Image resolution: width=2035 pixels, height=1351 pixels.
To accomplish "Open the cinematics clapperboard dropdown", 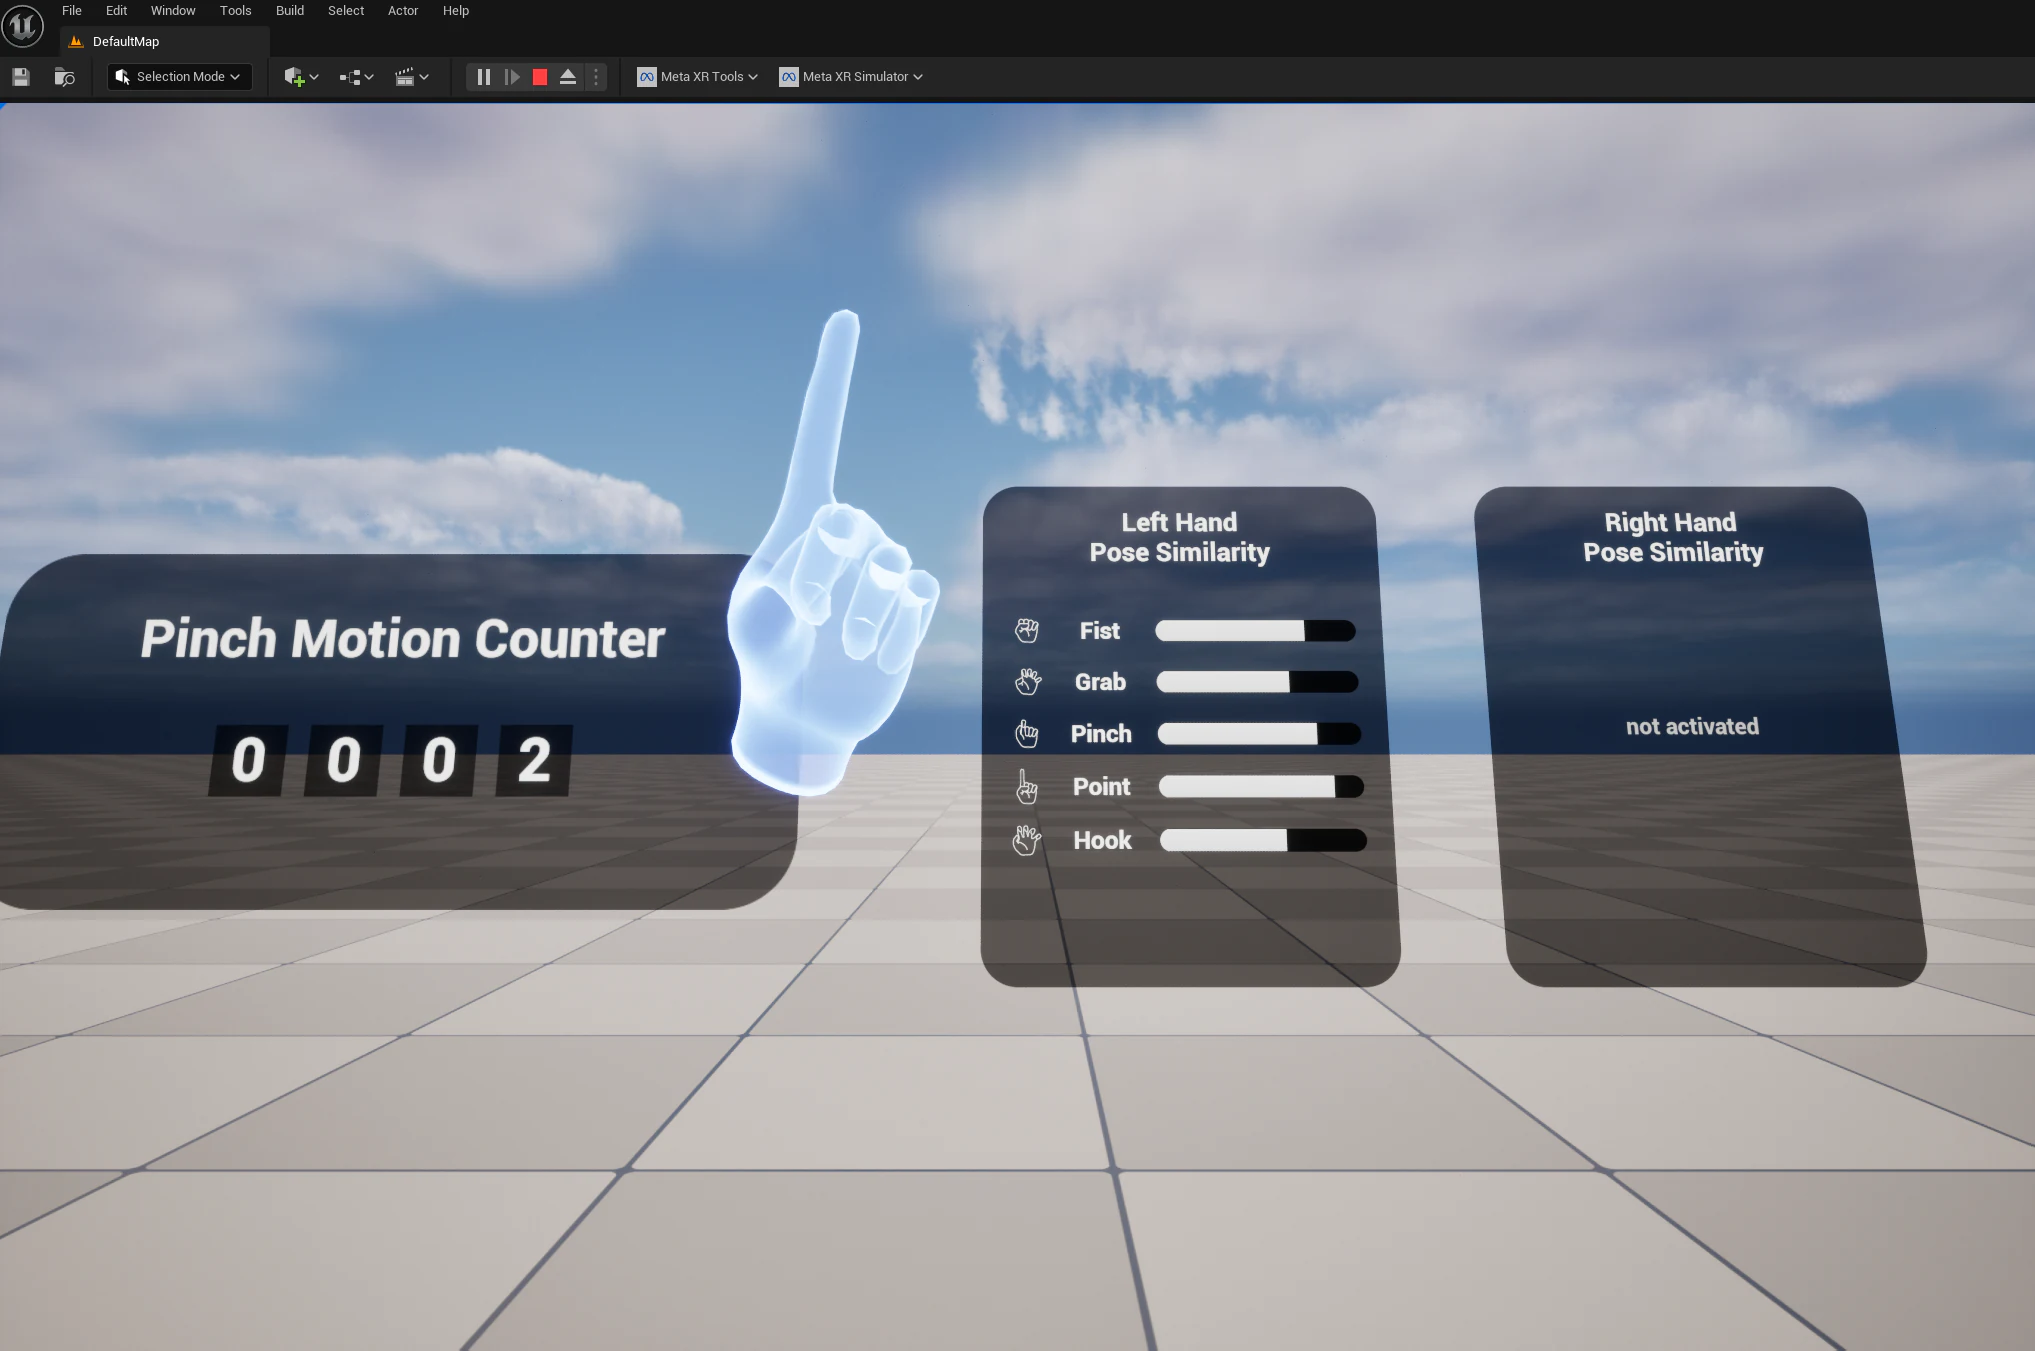I will (x=411, y=77).
